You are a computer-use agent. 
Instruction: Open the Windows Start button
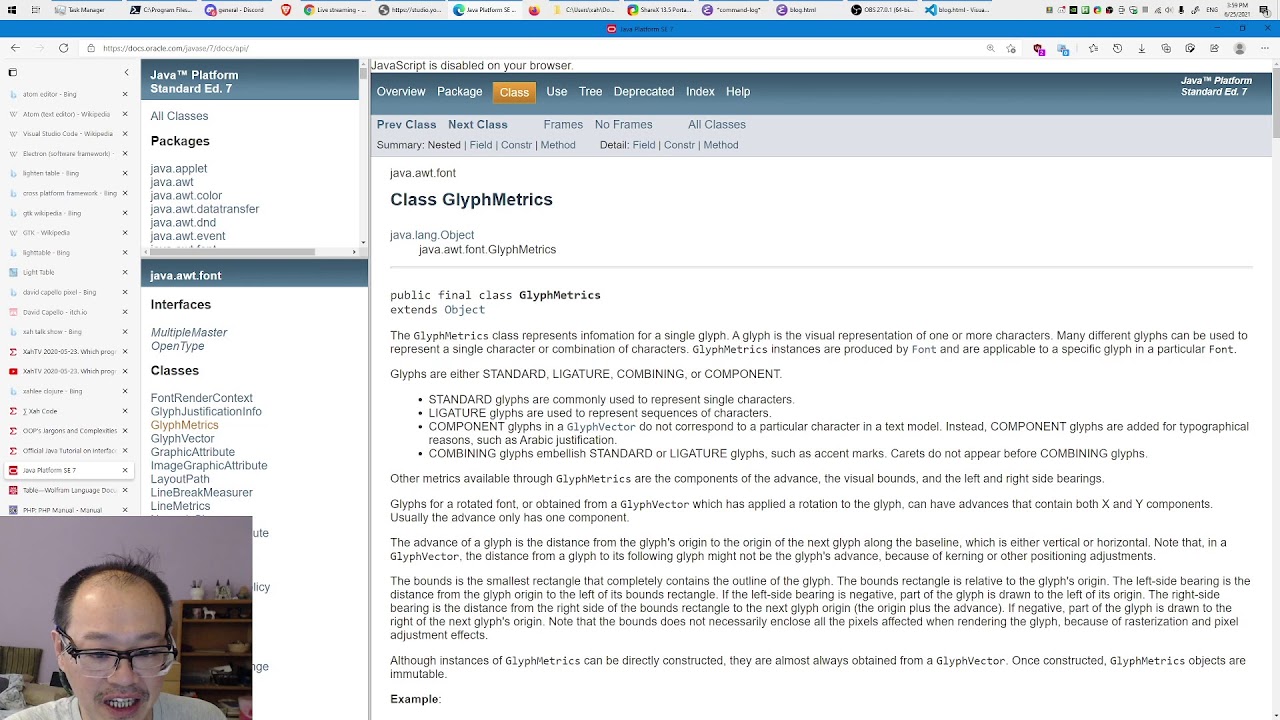(x=10, y=10)
